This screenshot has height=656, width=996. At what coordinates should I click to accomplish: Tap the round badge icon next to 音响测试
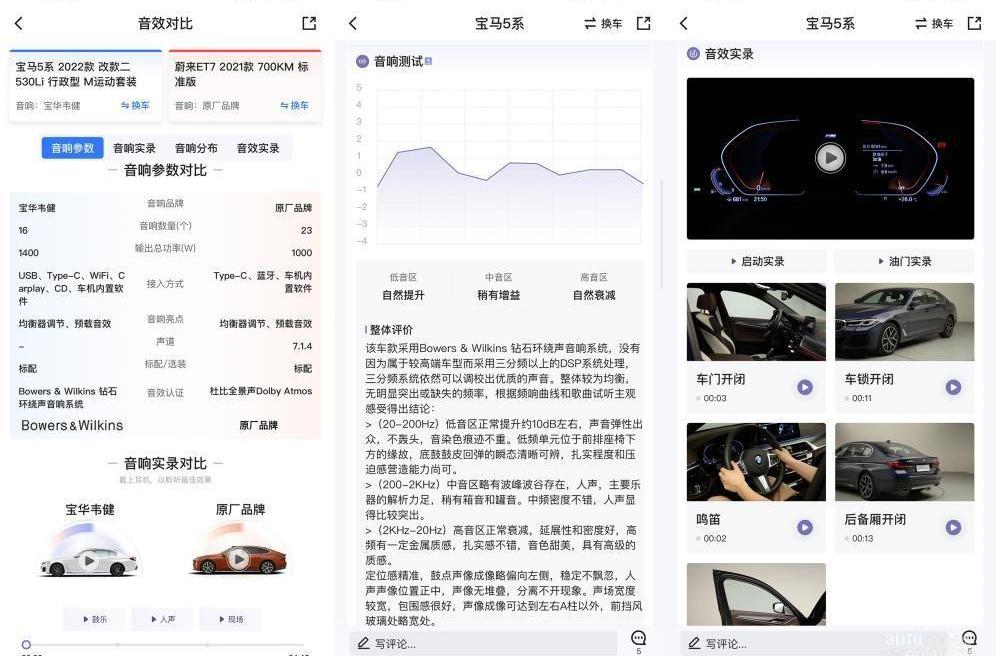pos(360,62)
